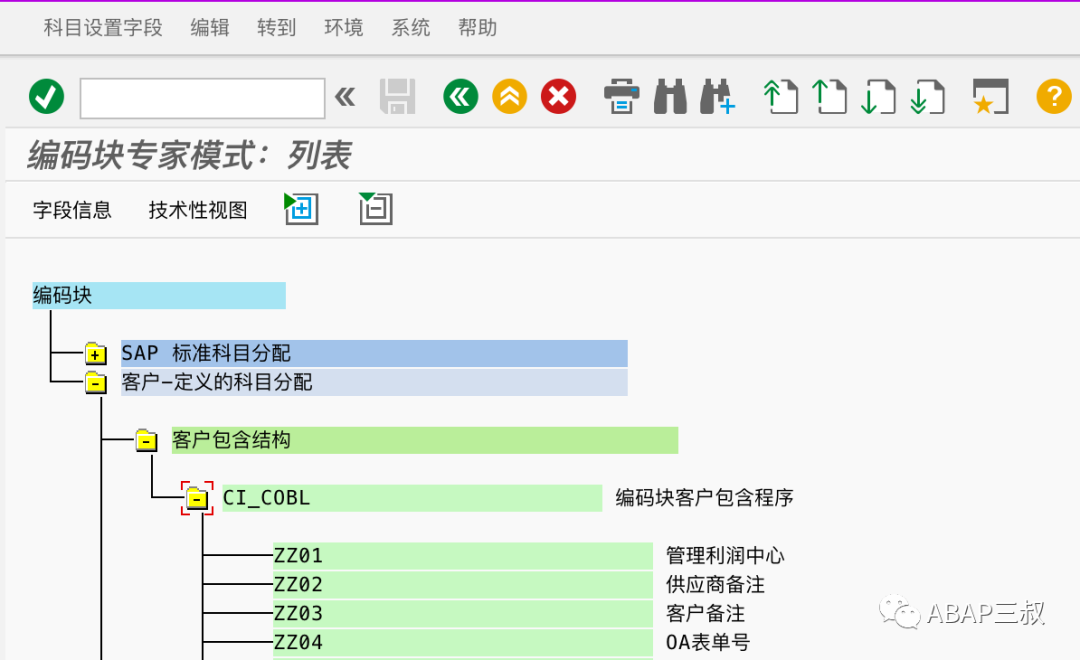Go to First Page icon

[781, 96]
